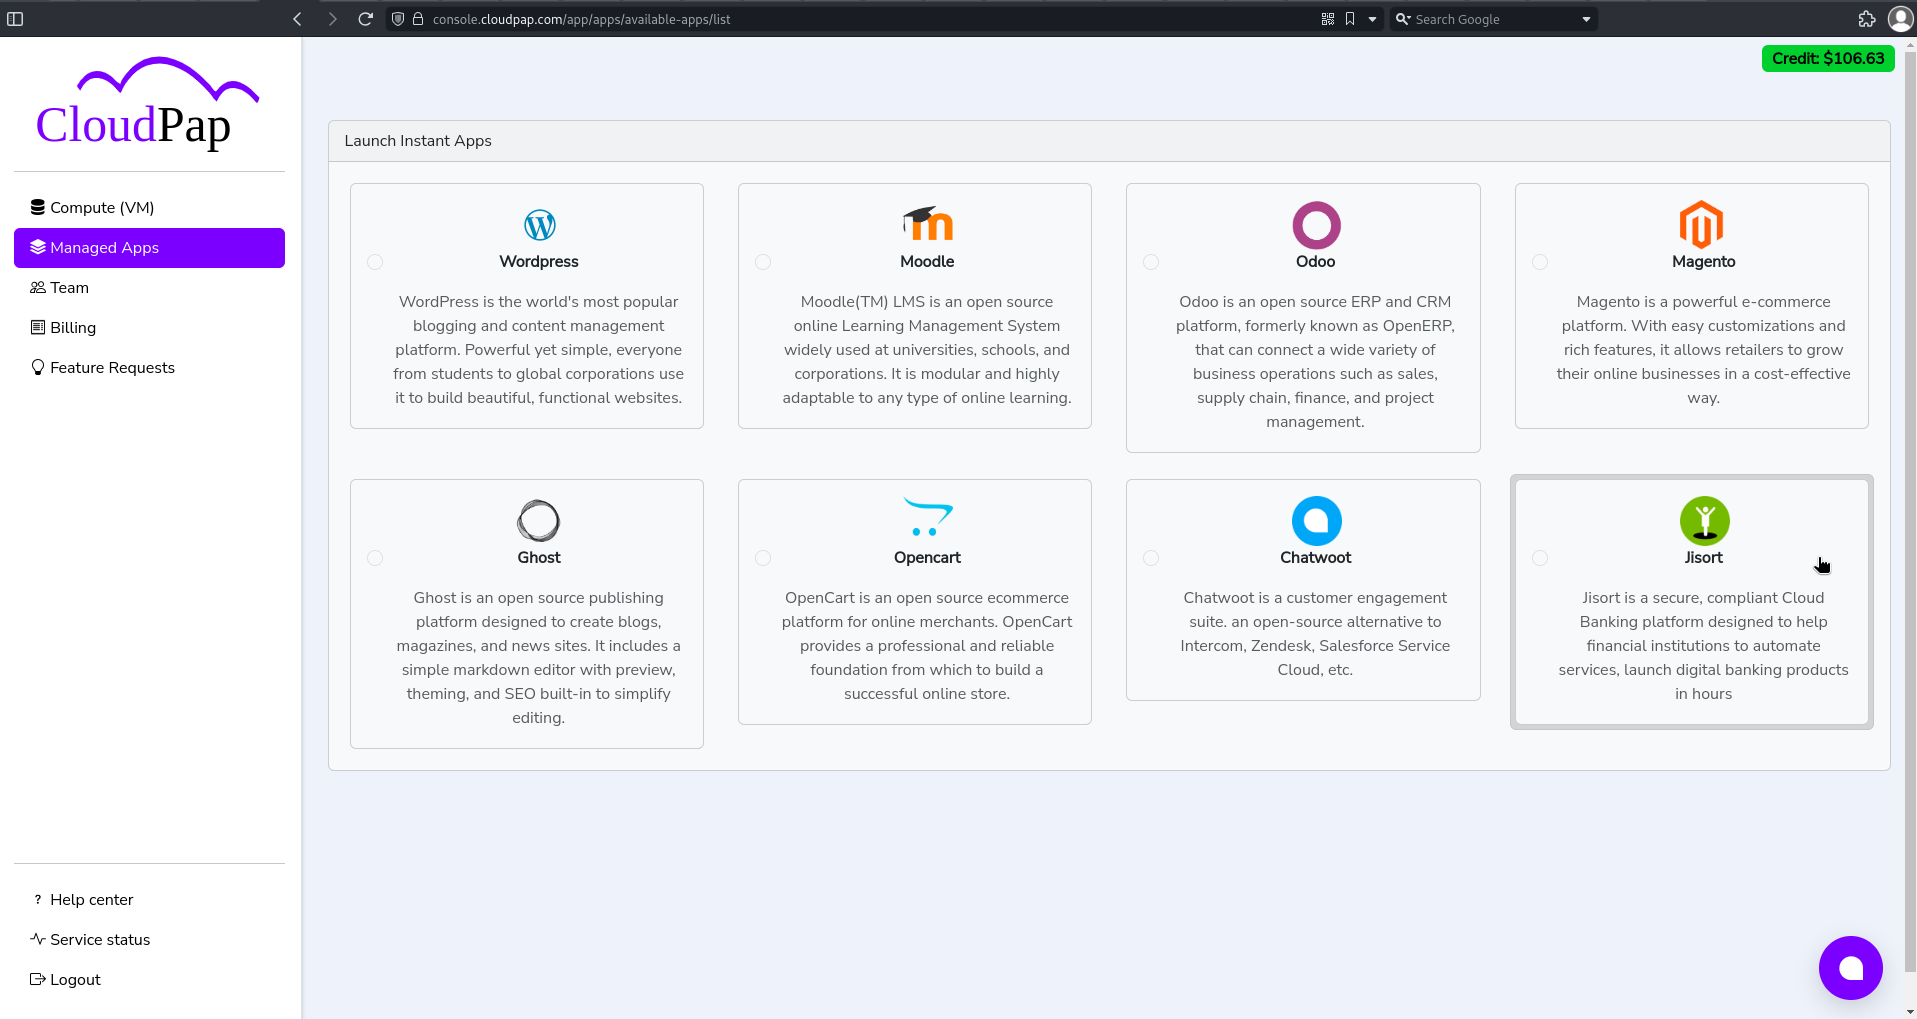This screenshot has width=1917, height=1019.
Task: Open the bookmark options dropdown arrow
Action: point(1371,18)
